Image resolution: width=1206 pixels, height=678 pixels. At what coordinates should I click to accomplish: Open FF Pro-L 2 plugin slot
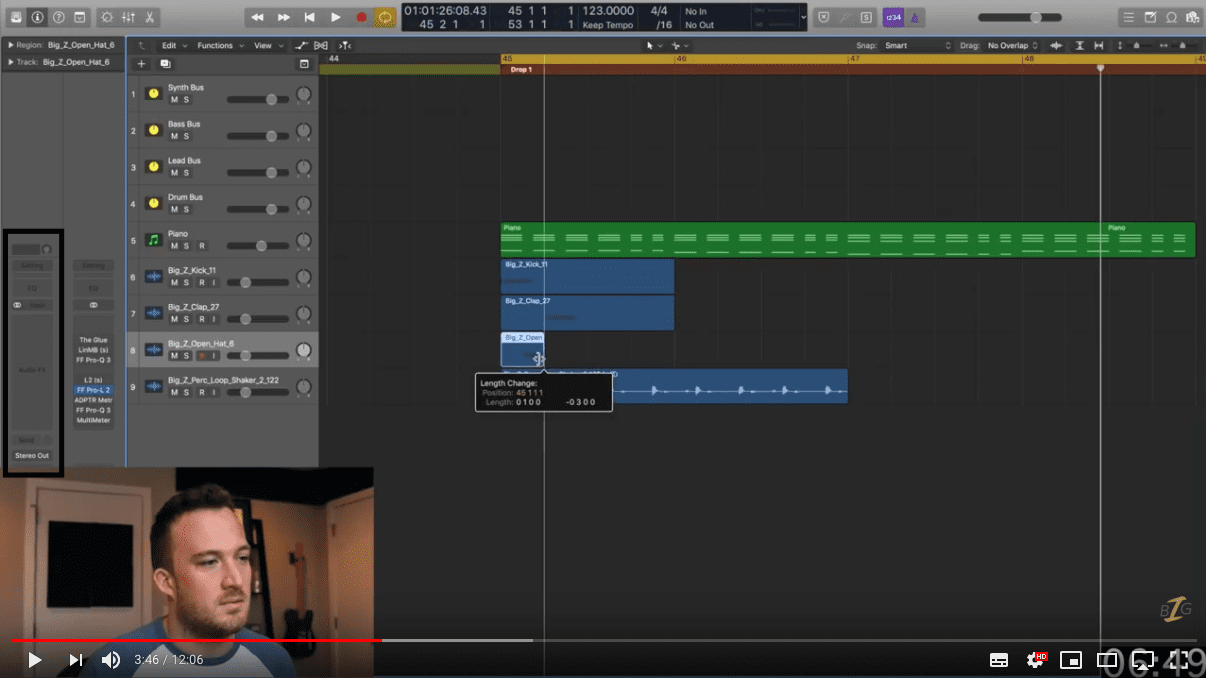[x=93, y=390]
